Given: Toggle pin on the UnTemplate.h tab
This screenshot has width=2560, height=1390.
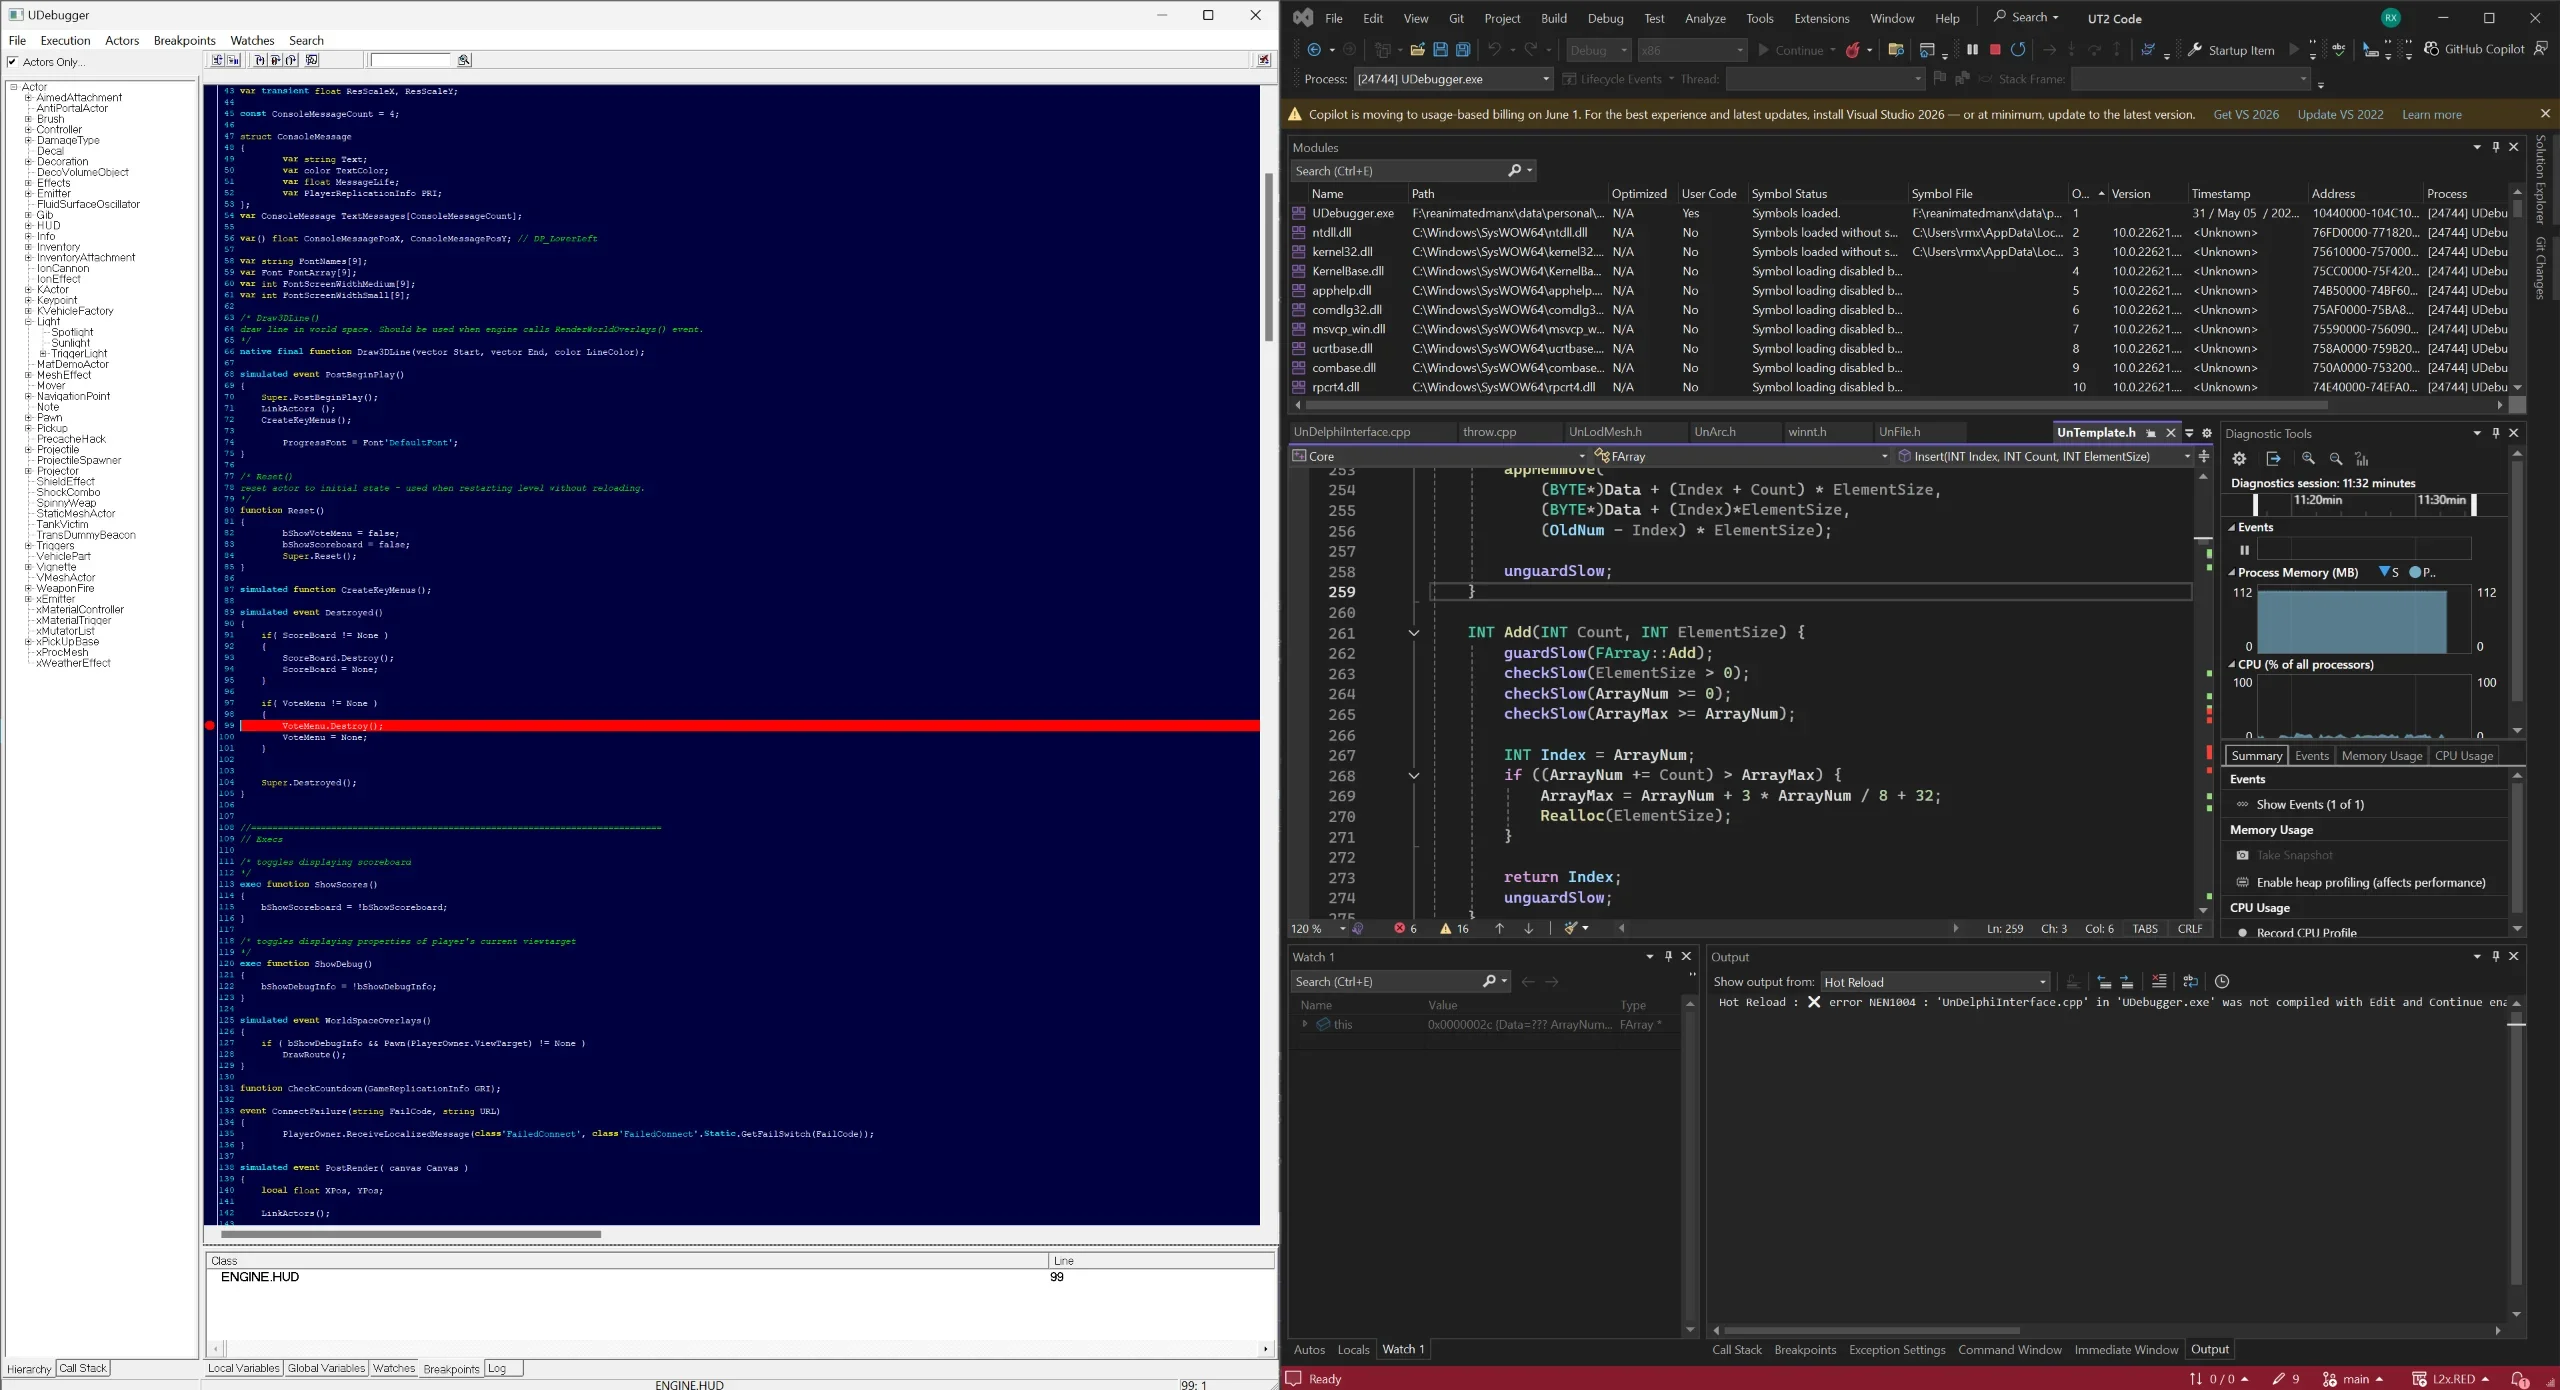Looking at the screenshot, I should tap(2151, 433).
